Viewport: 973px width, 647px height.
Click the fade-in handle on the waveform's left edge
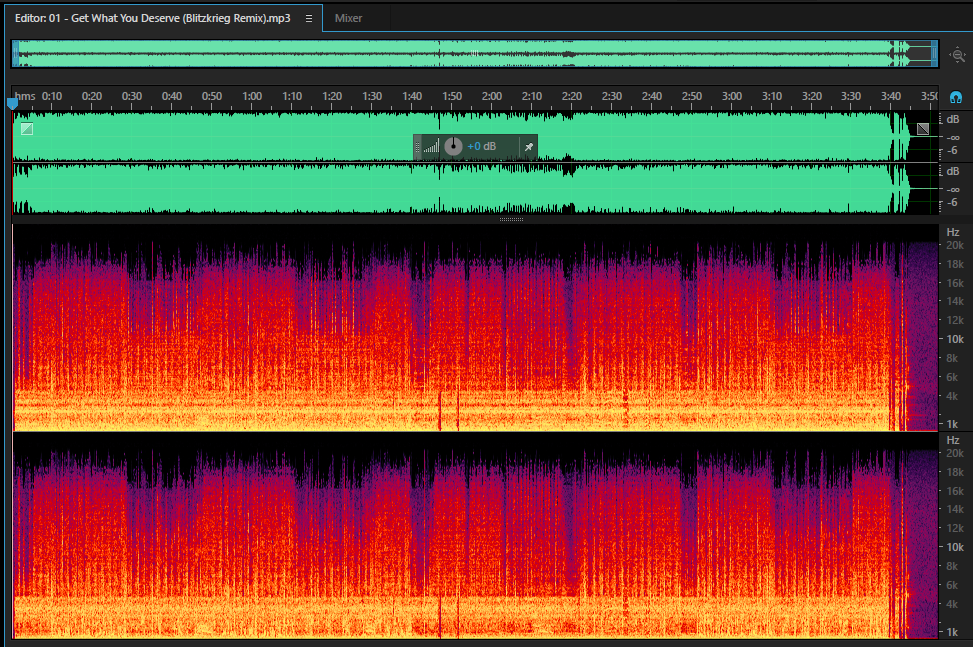click(x=27, y=129)
